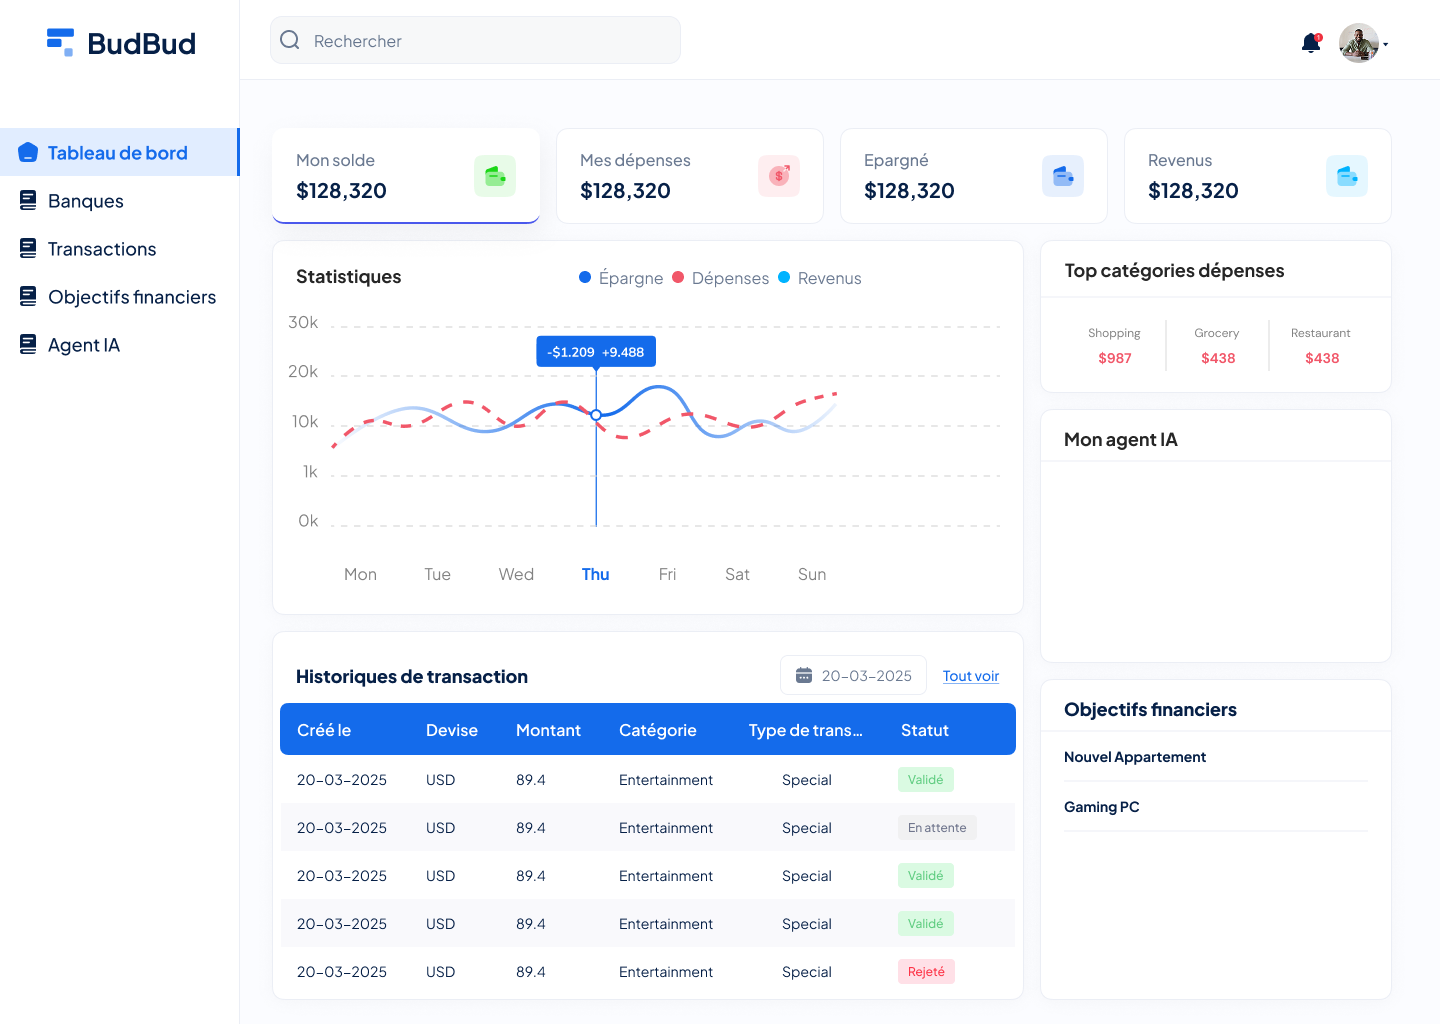Click the green wallet icon in Mon solde
The image size is (1440, 1024).
[495, 176]
